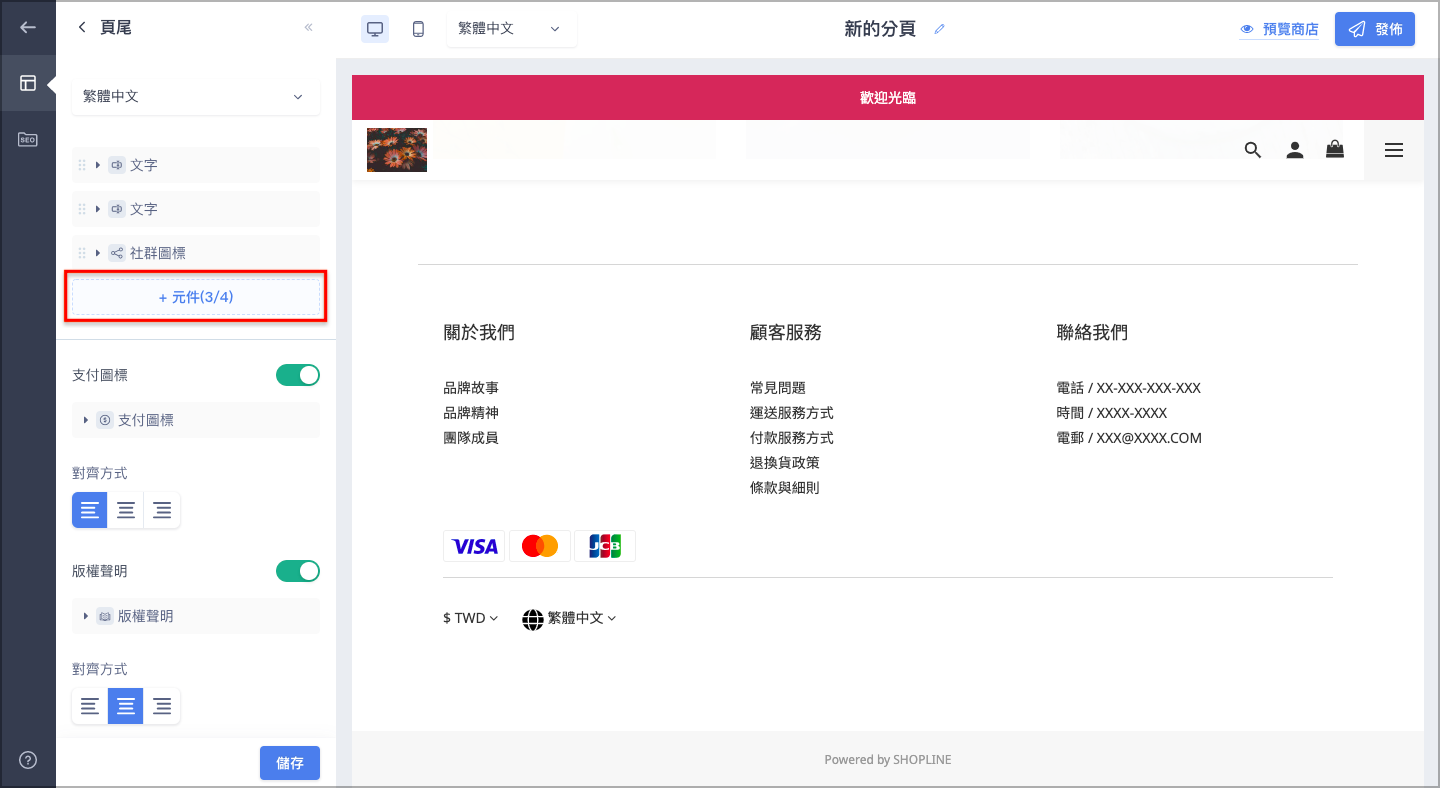
Task: Click the drag handle of 社群圖標 row
Action: [x=82, y=253]
